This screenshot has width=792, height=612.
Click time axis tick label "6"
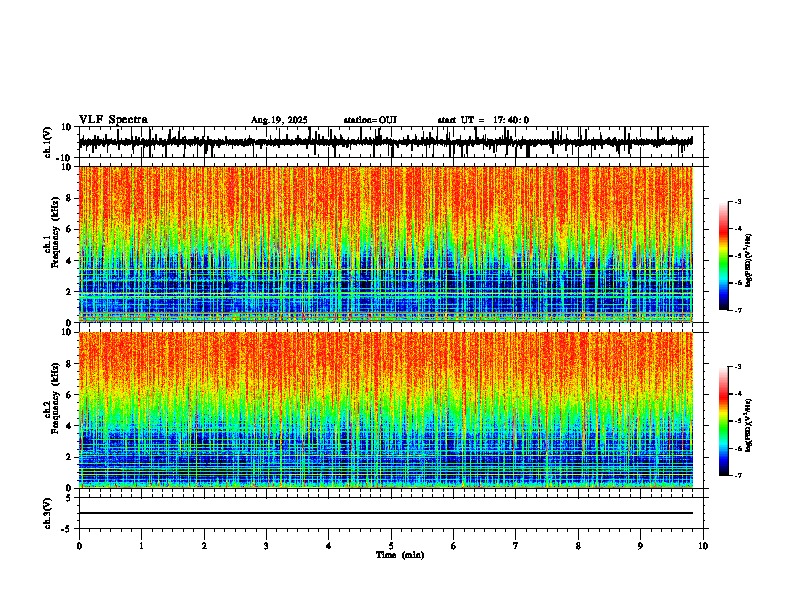[x=453, y=546]
